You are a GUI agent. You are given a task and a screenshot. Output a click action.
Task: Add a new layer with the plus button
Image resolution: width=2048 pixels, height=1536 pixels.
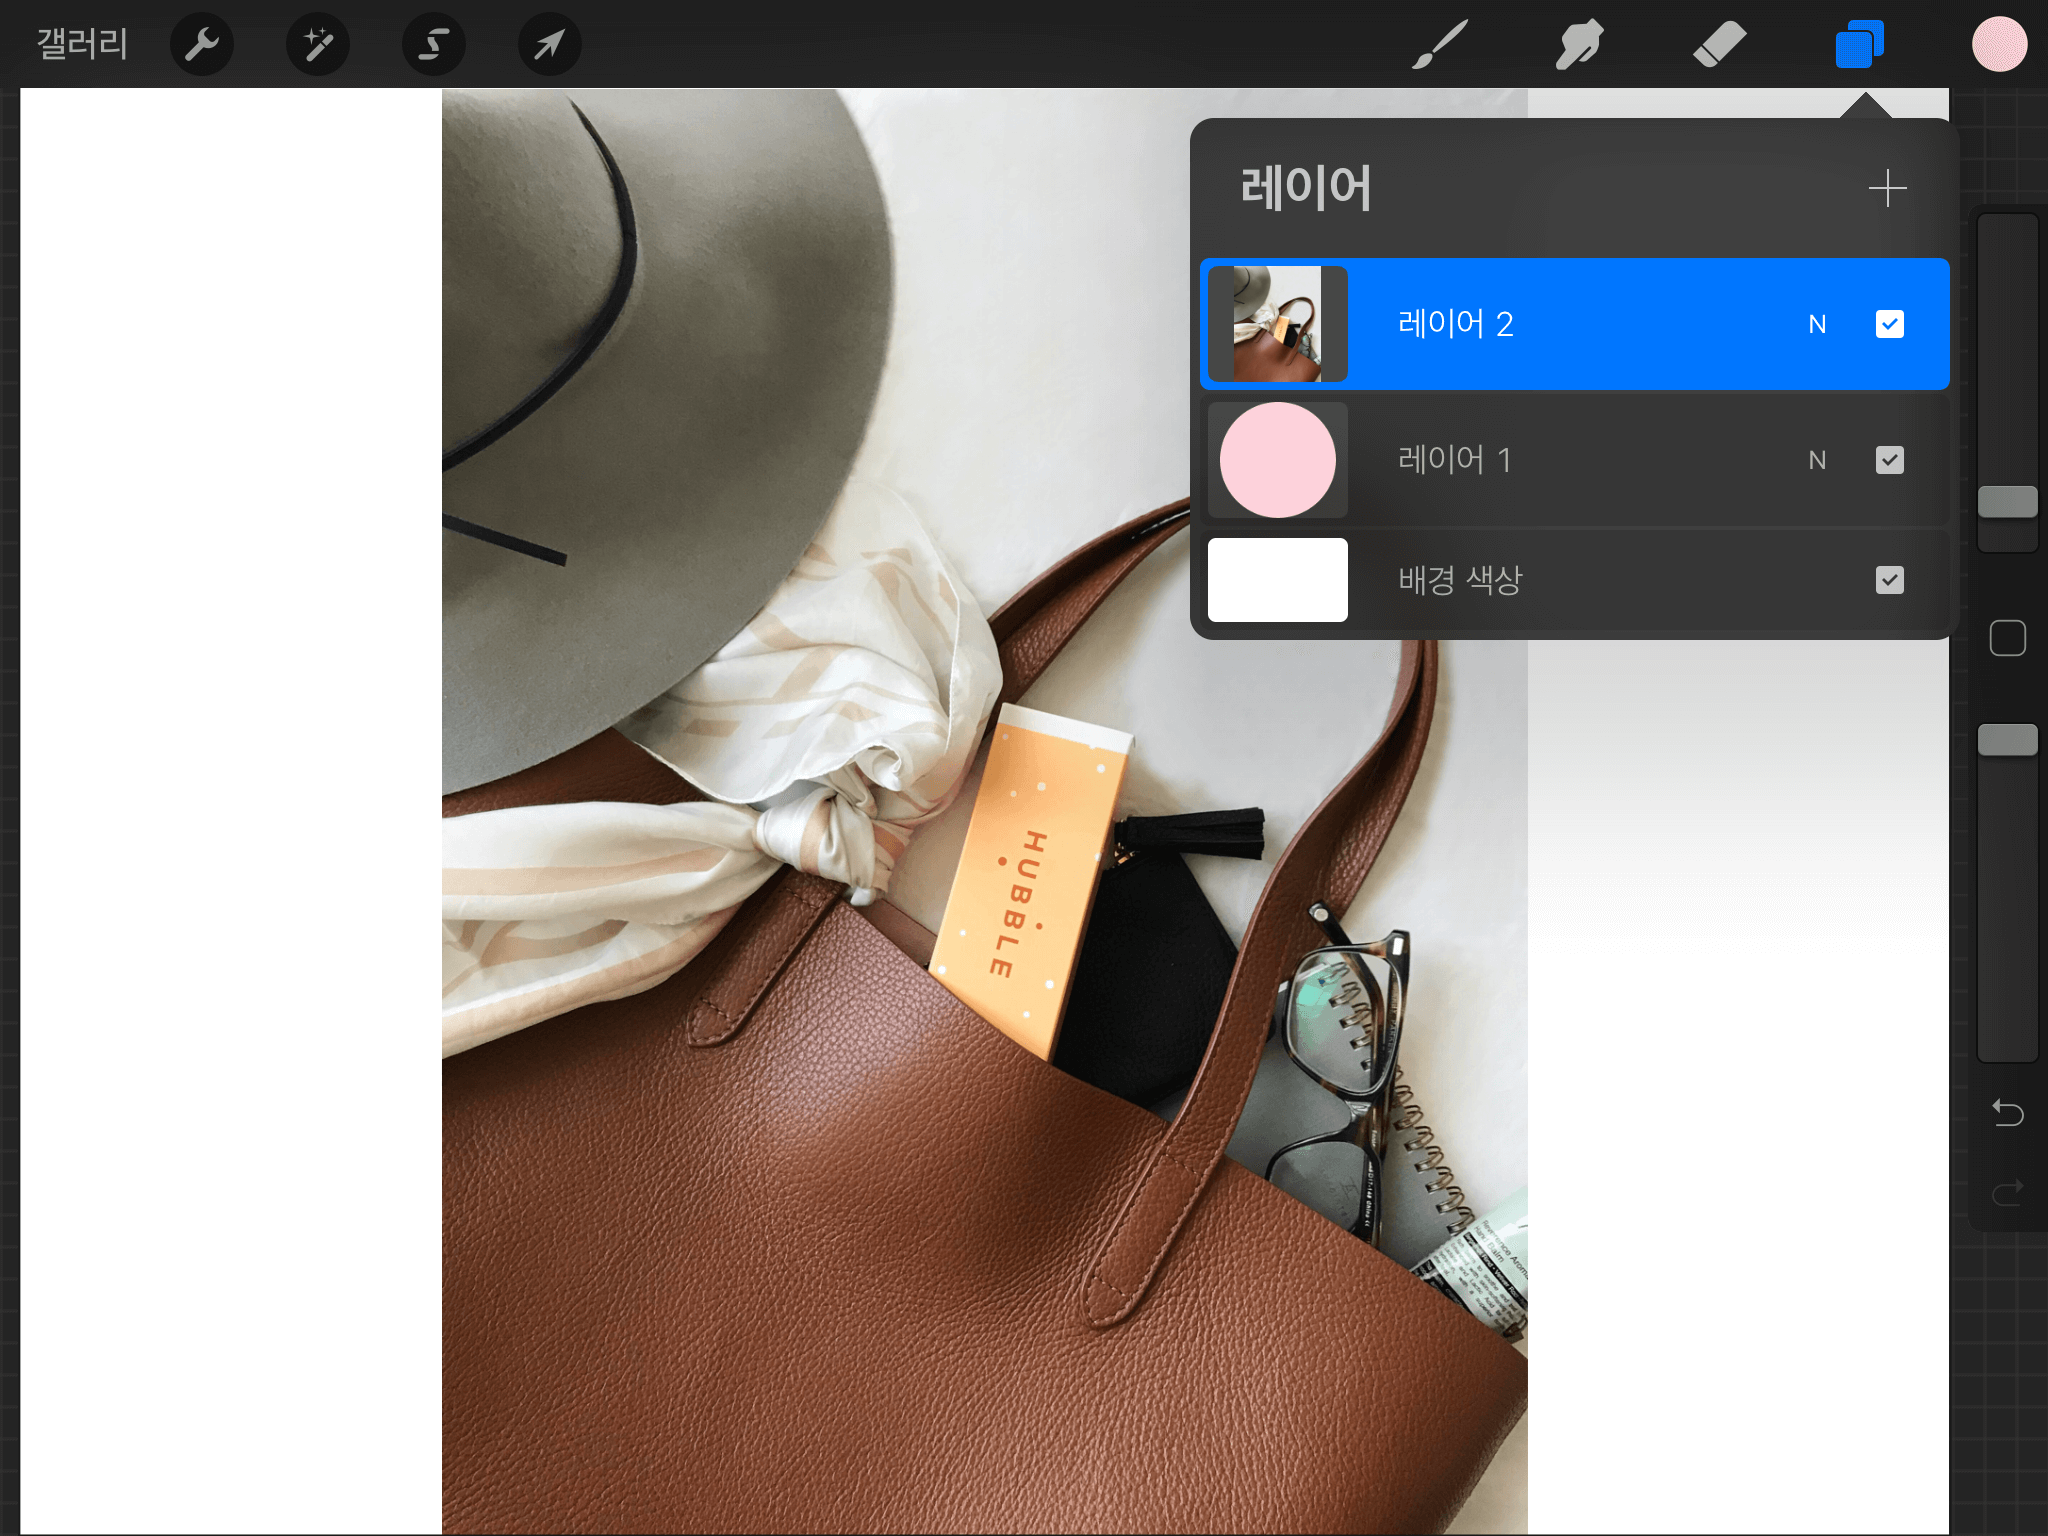(1887, 188)
